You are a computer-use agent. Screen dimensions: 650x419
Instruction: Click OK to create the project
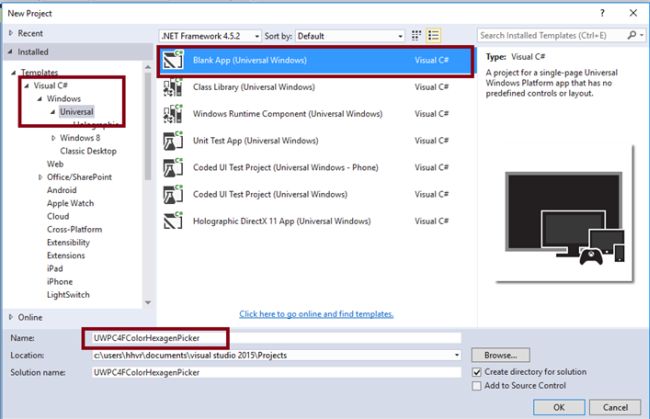tap(559, 407)
